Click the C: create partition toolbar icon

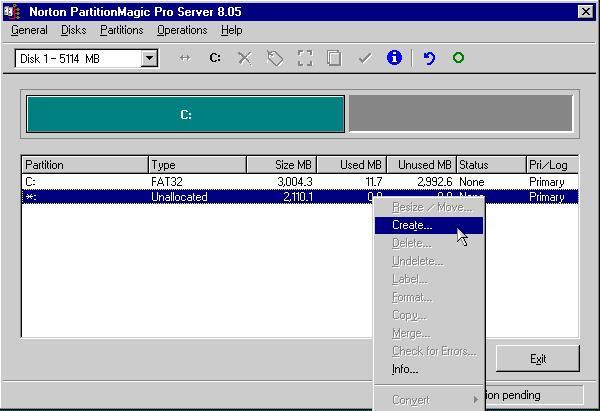215,58
